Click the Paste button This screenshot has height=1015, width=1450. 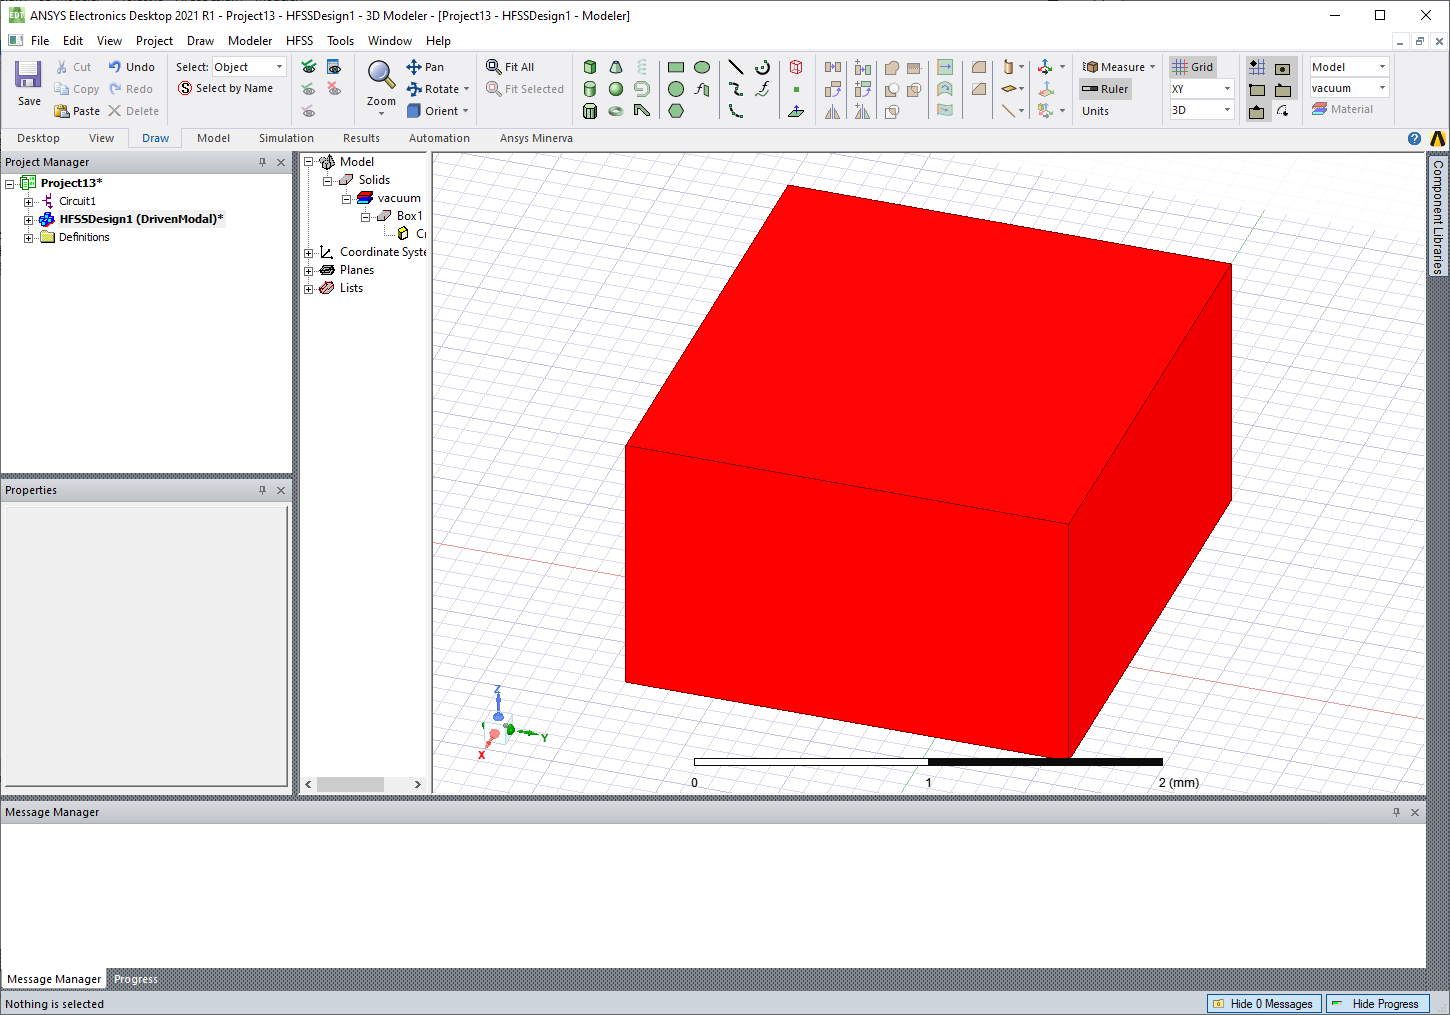[x=77, y=111]
